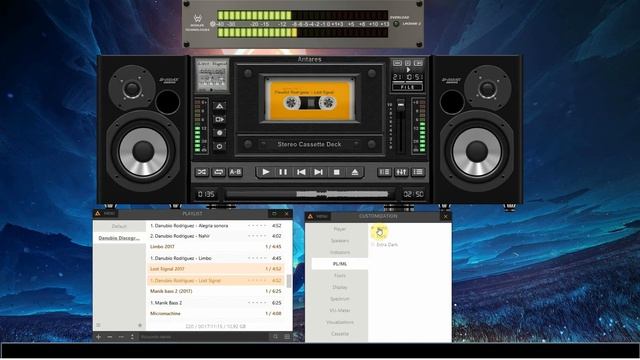640x360 pixels.
Task: Skip to the next track
Action: (x=318, y=172)
